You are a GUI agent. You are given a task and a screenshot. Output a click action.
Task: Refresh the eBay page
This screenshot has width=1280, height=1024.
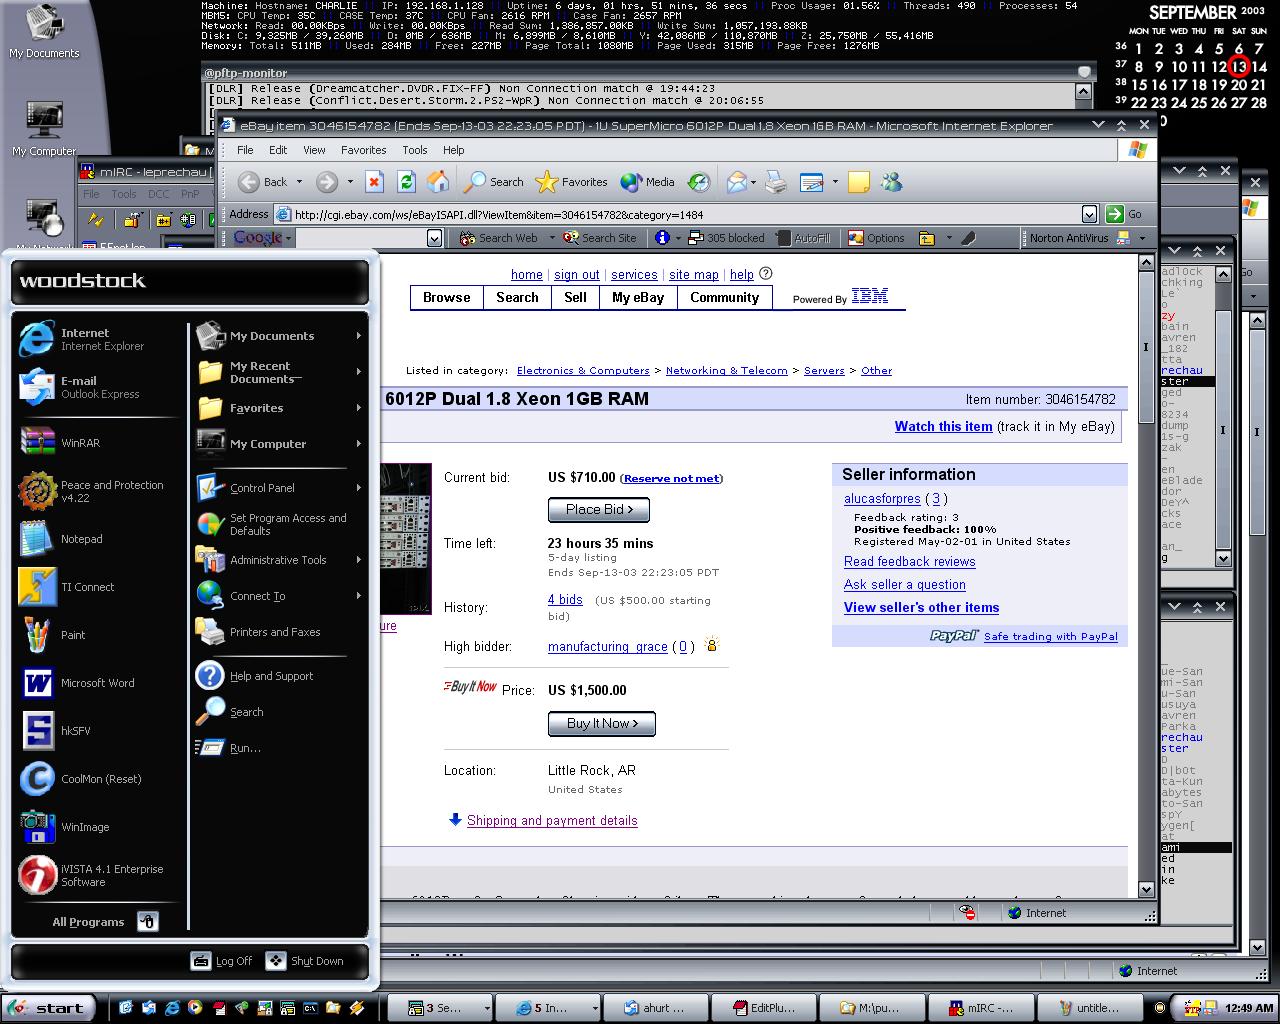pos(406,182)
